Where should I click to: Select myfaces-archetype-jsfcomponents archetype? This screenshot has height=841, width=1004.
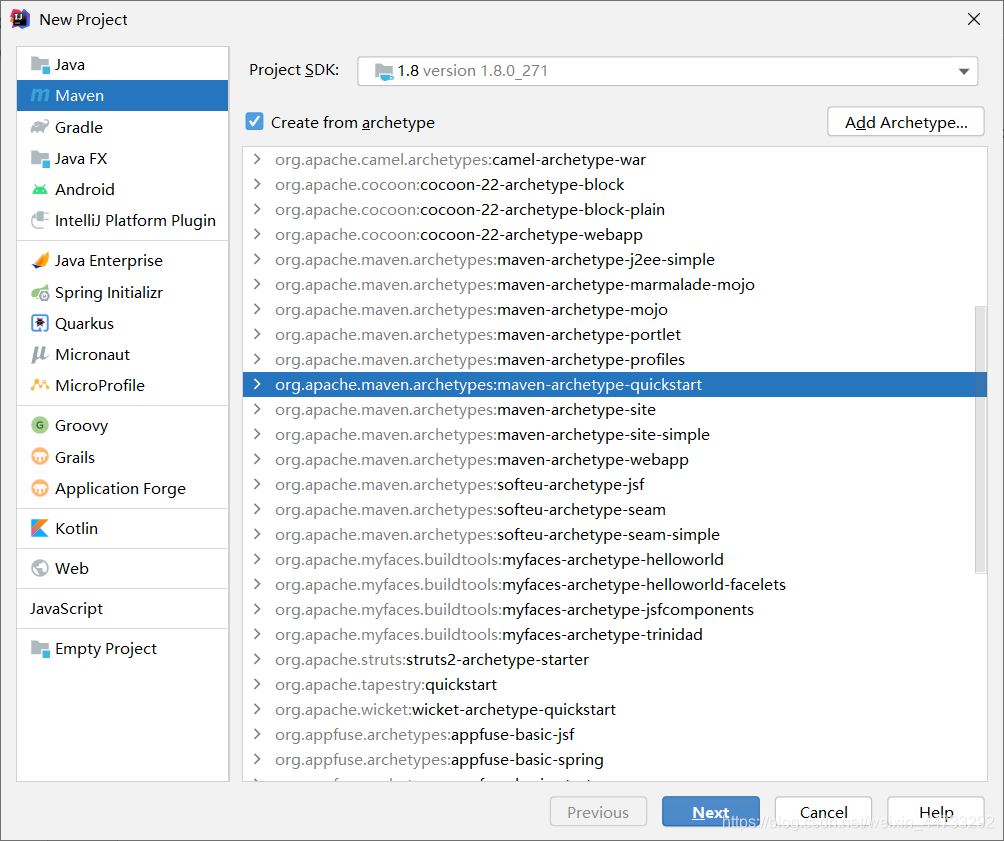[615, 609]
